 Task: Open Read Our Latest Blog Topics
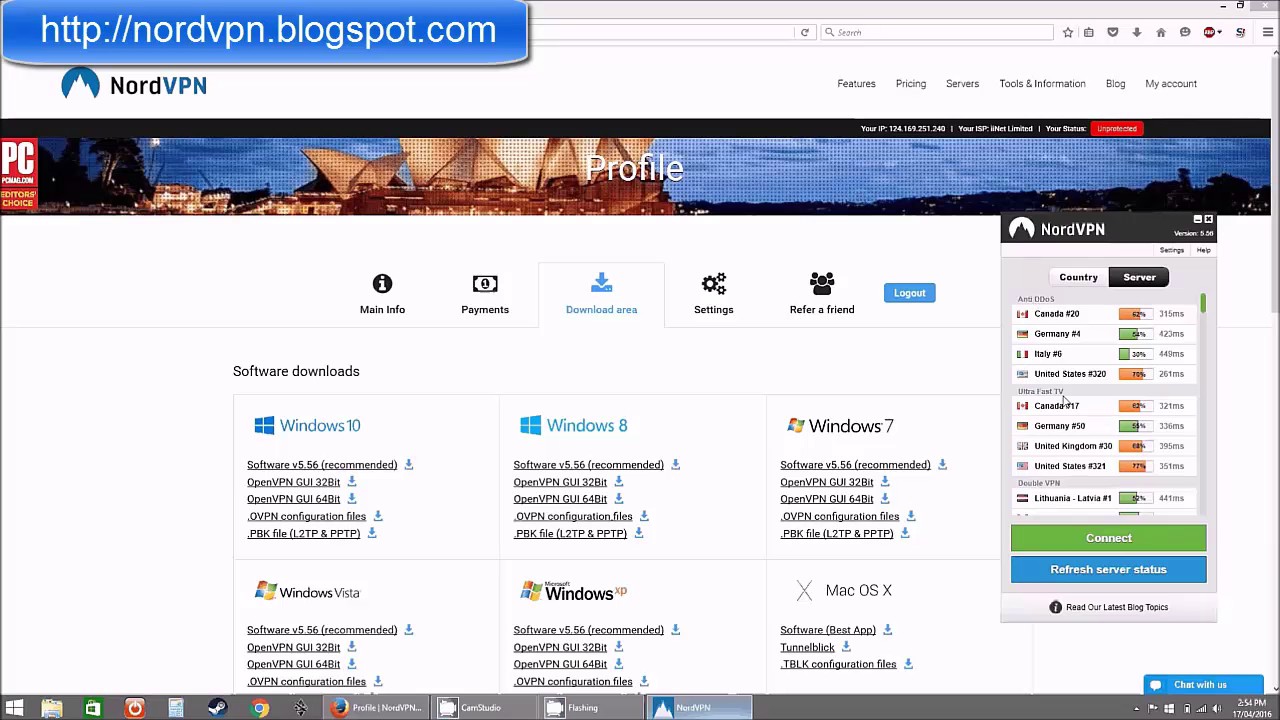pos(1108,607)
